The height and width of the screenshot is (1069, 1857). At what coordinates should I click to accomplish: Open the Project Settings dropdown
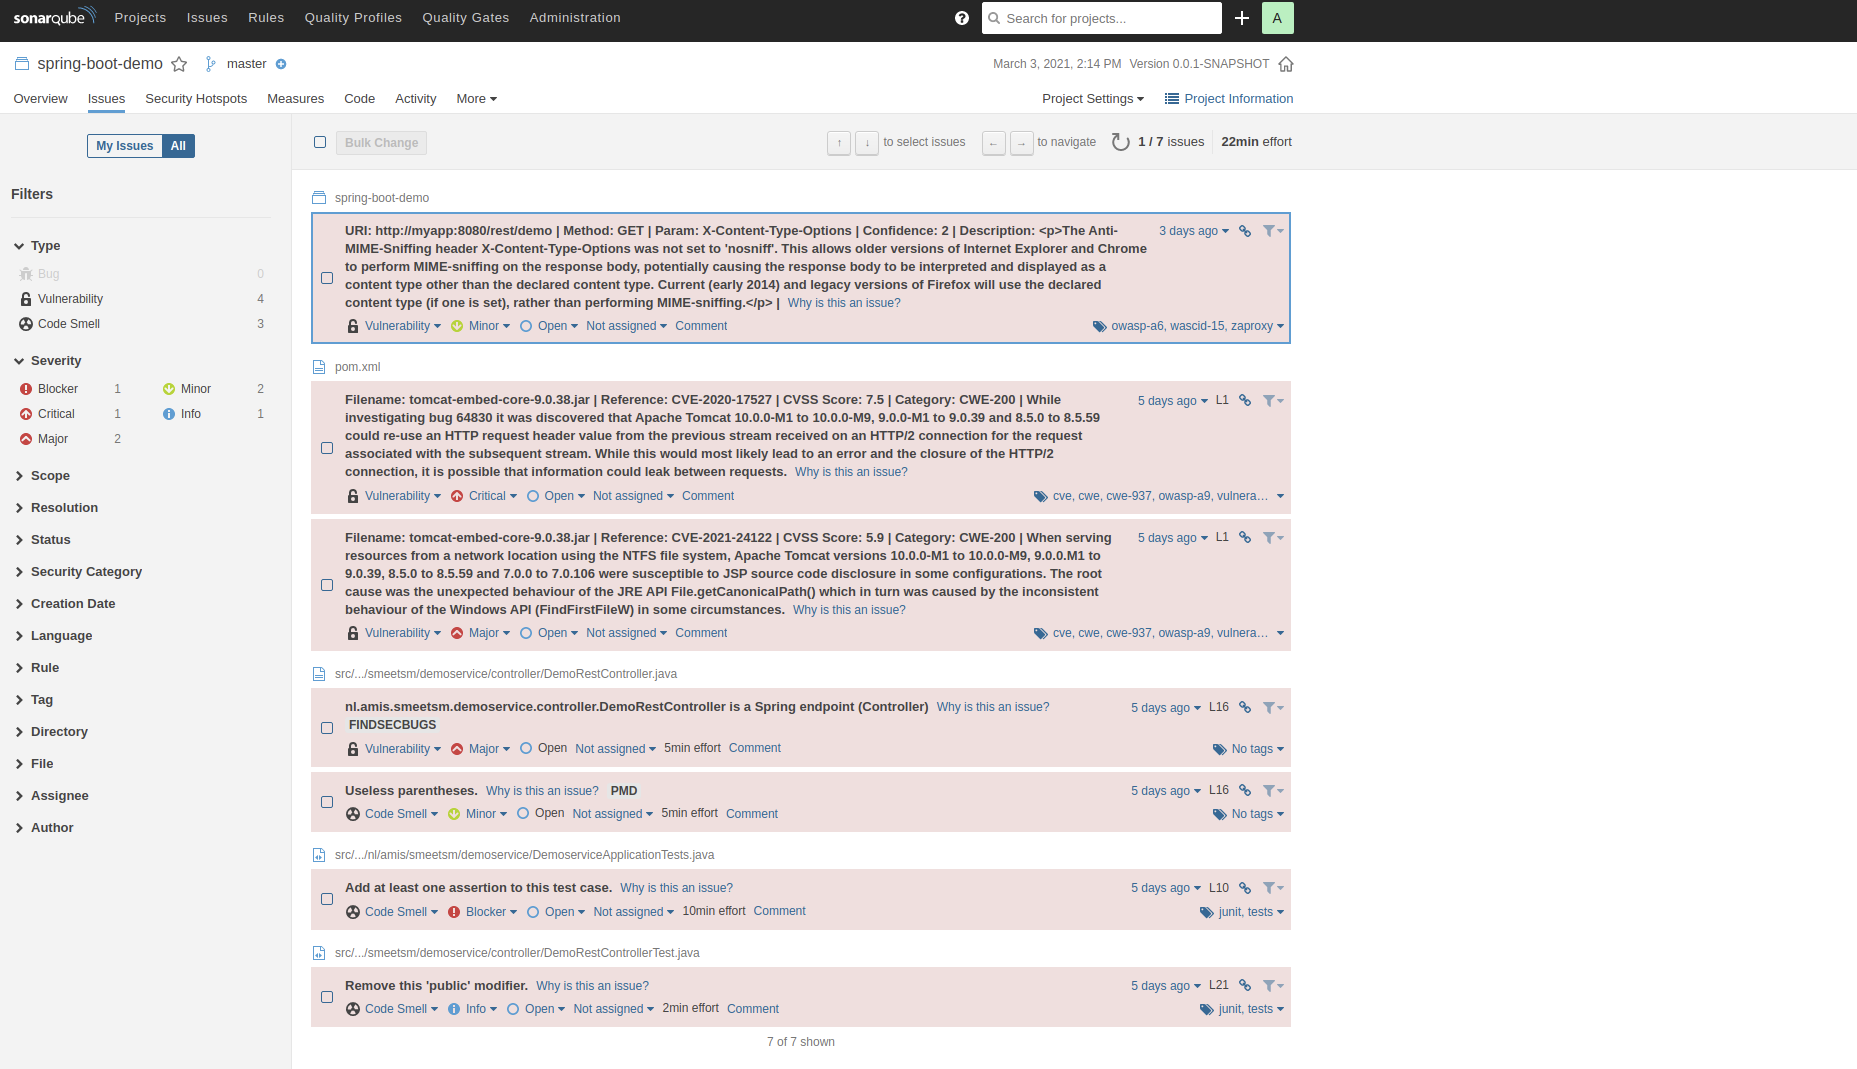click(x=1092, y=98)
